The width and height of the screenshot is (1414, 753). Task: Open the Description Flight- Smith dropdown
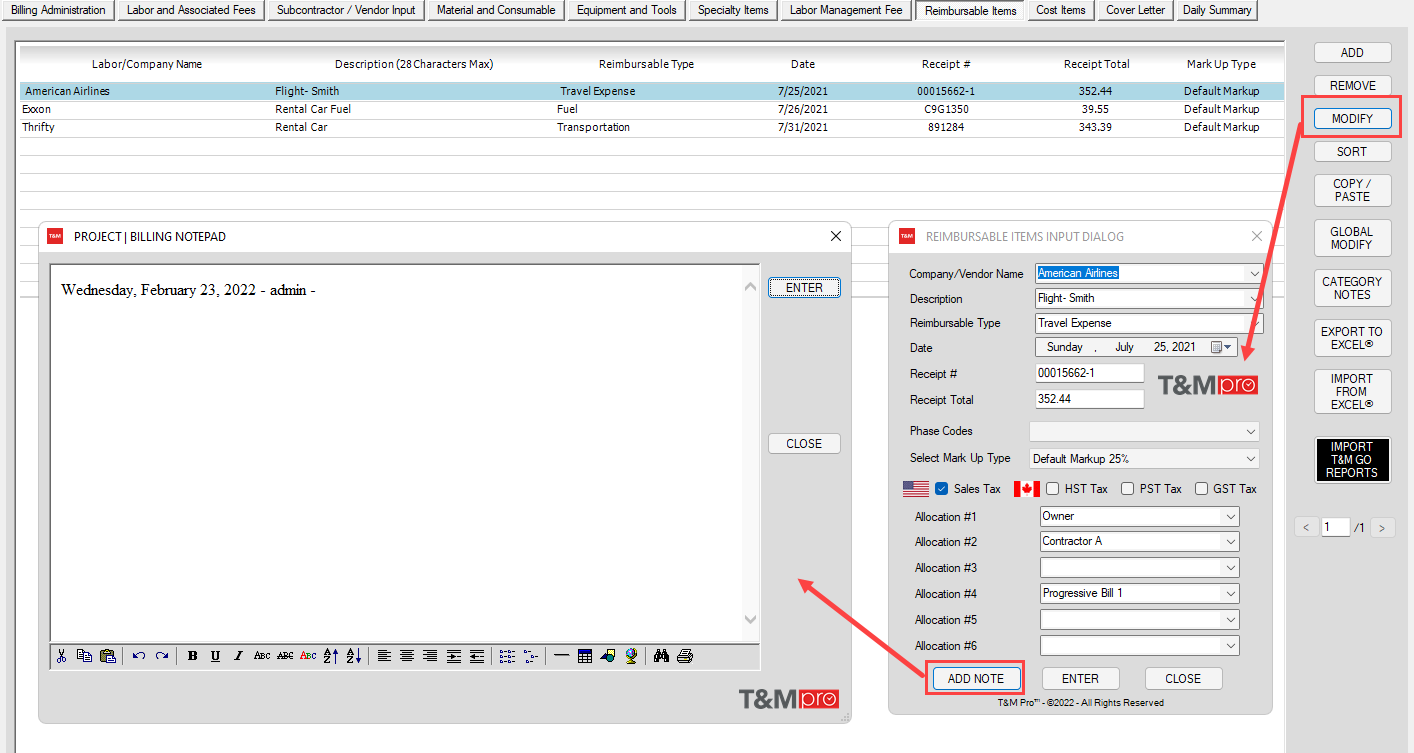(1254, 298)
